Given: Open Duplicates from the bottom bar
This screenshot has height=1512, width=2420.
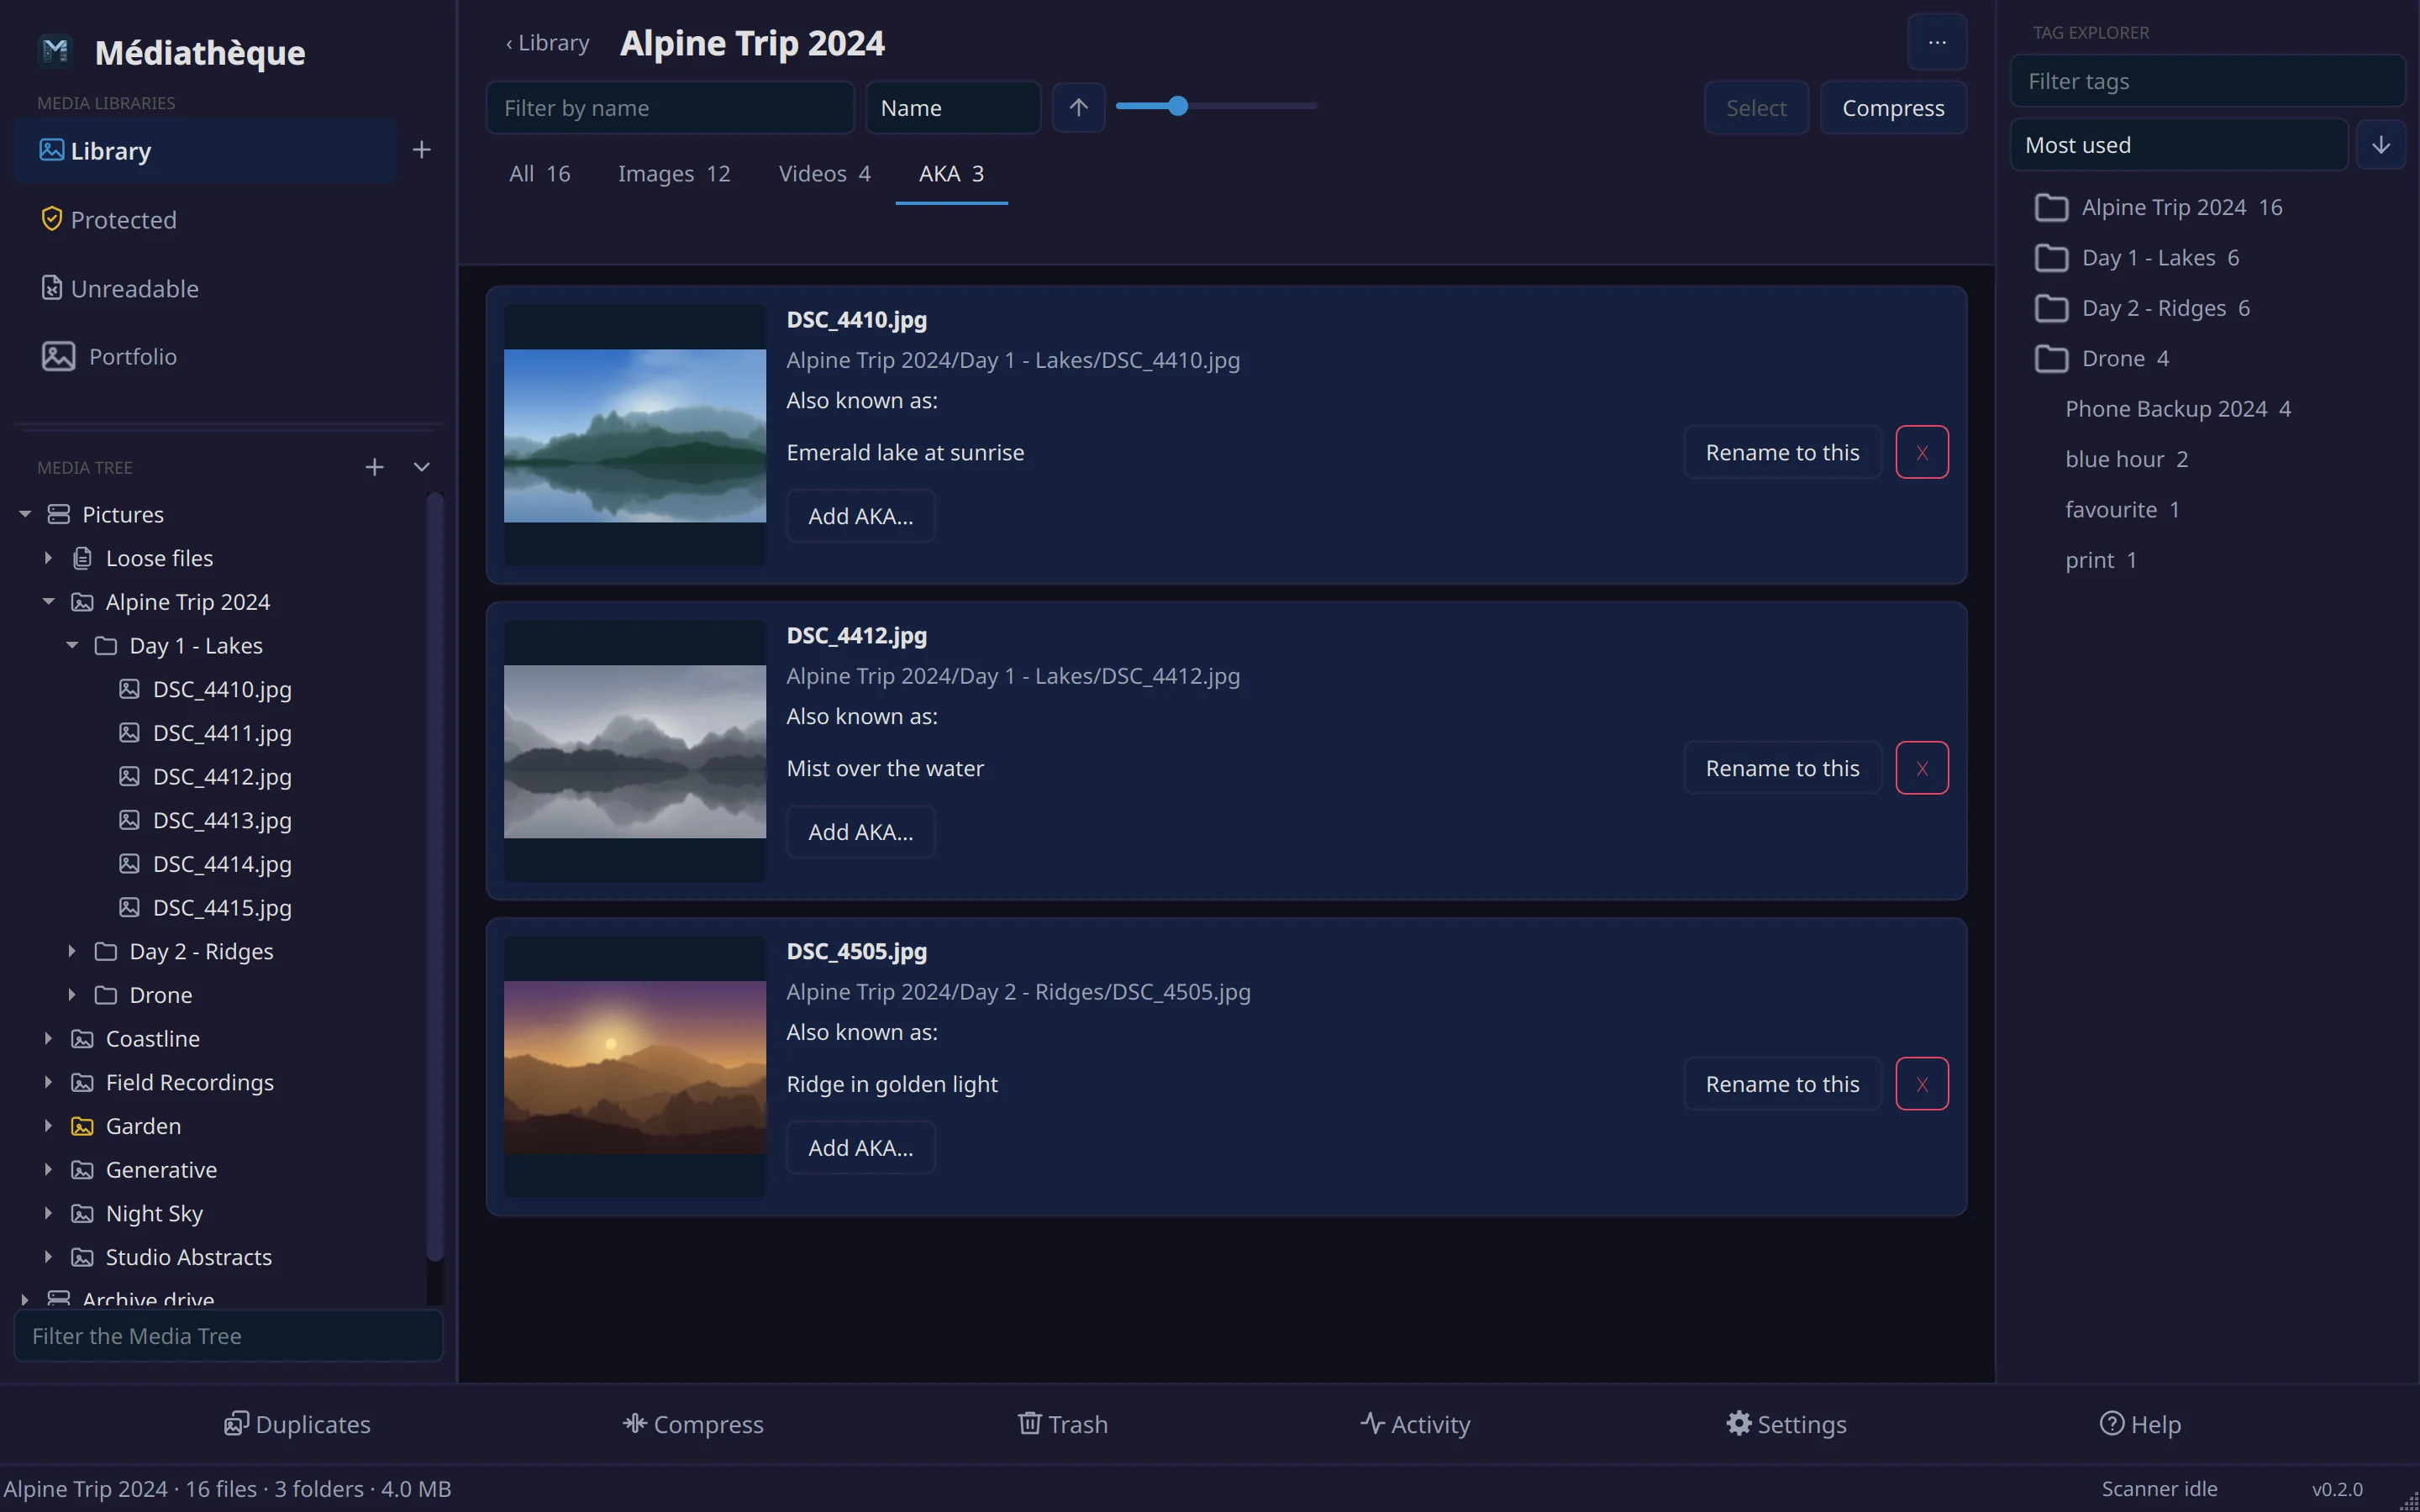Looking at the screenshot, I should (x=297, y=1424).
